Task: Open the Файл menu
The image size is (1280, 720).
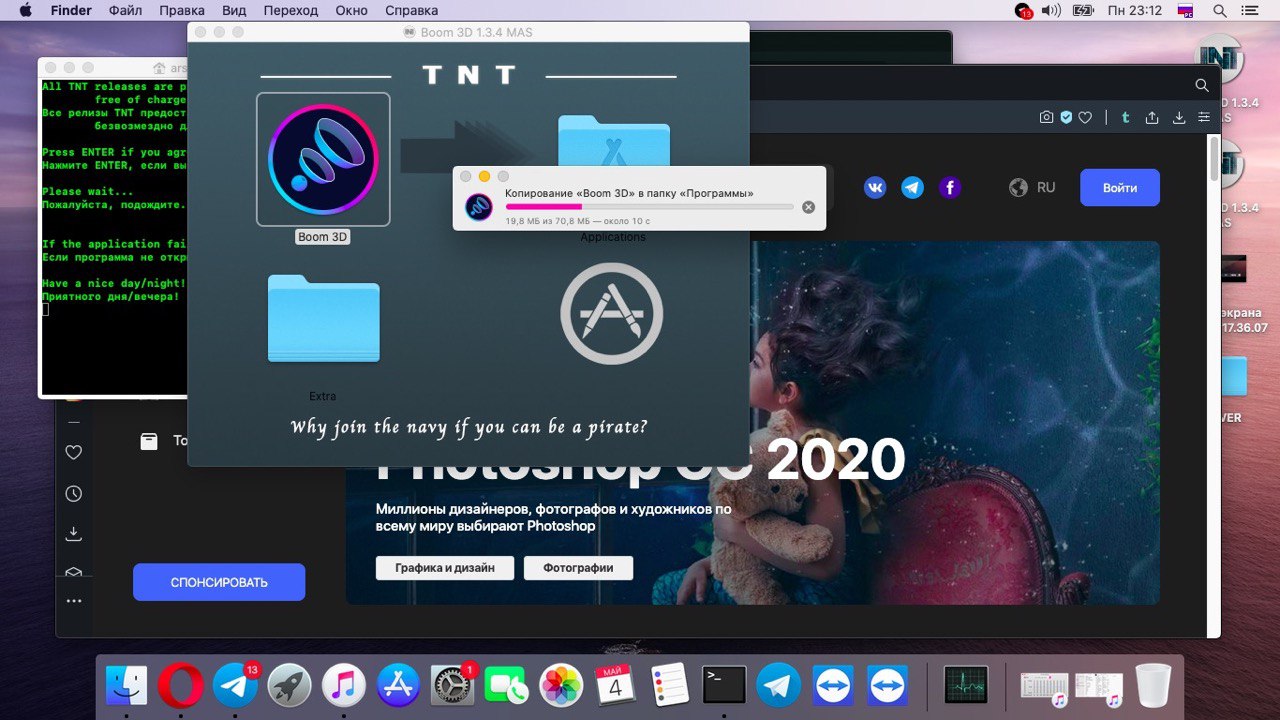Action: pyautogui.click(x=125, y=11)
